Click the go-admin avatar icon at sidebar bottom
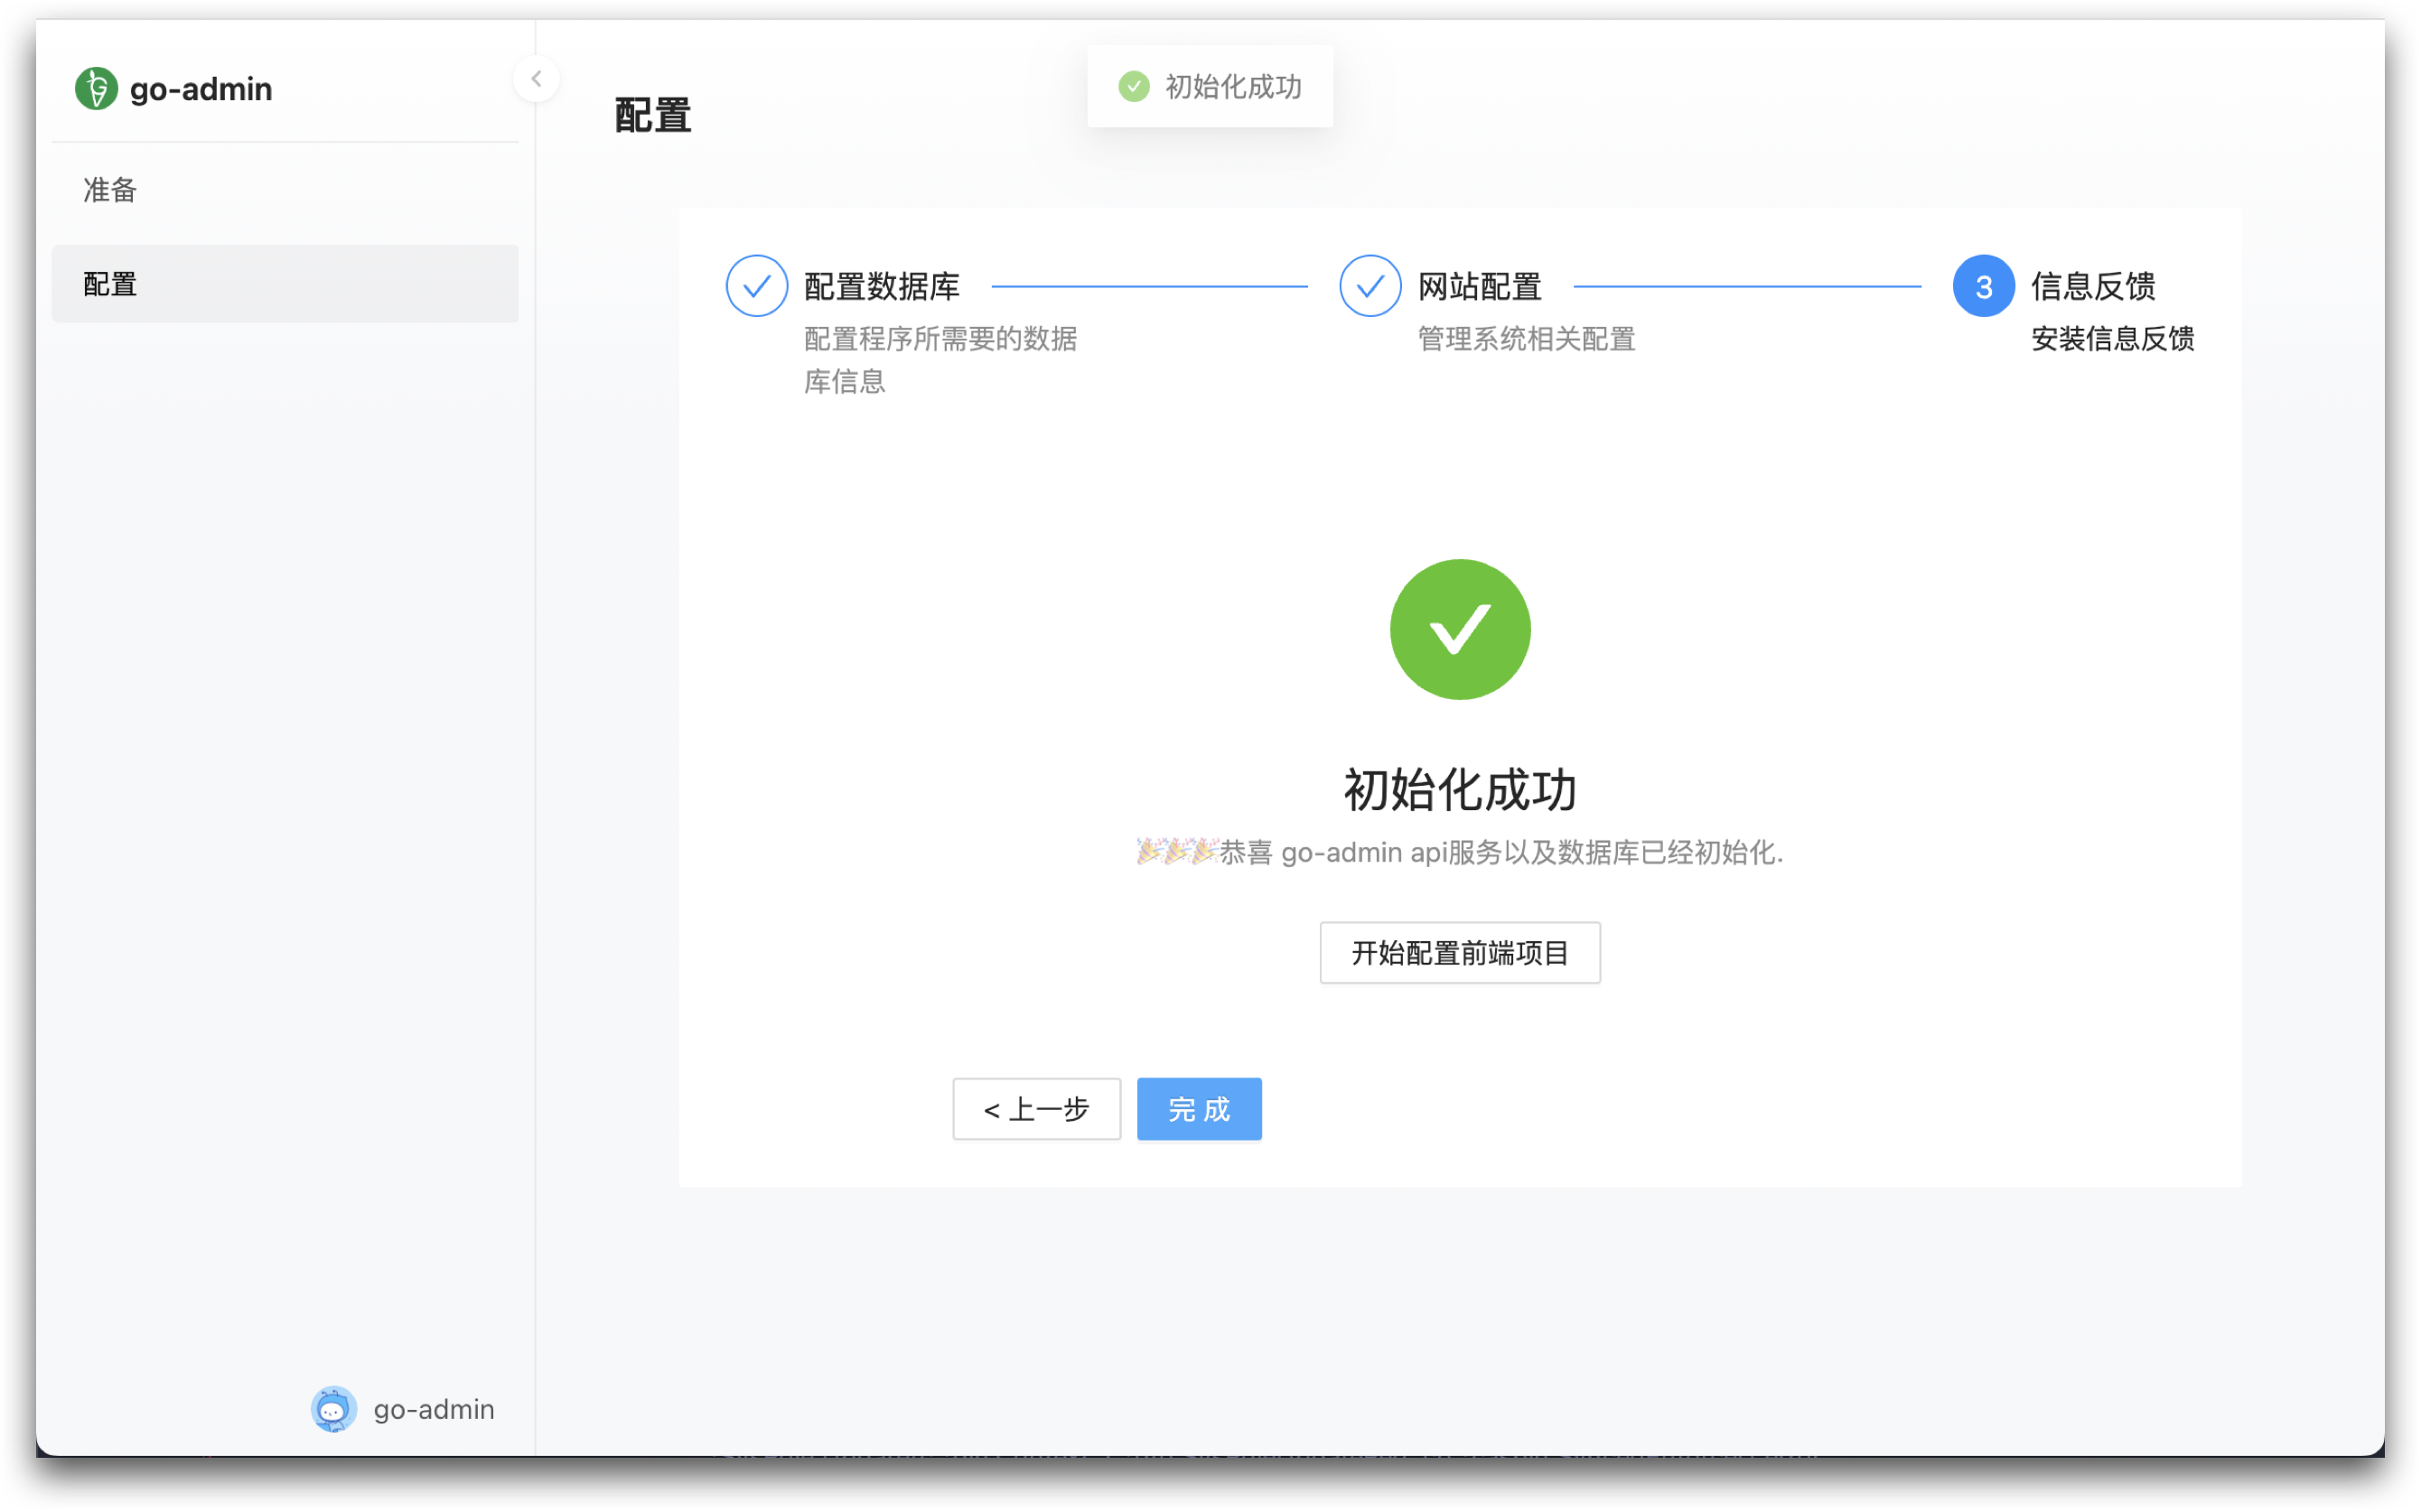 pyautogui.click(x=333, y=1409)
